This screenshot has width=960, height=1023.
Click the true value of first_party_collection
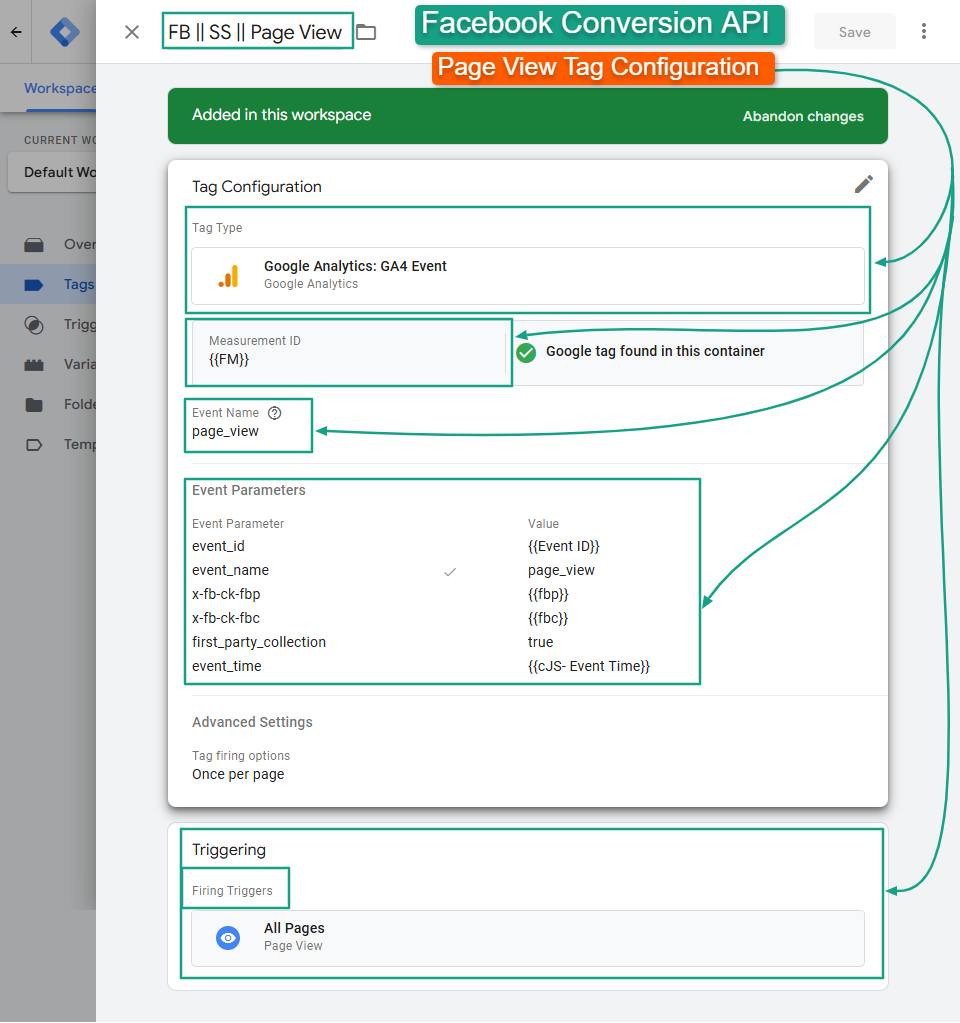click(x=540, y=642)
